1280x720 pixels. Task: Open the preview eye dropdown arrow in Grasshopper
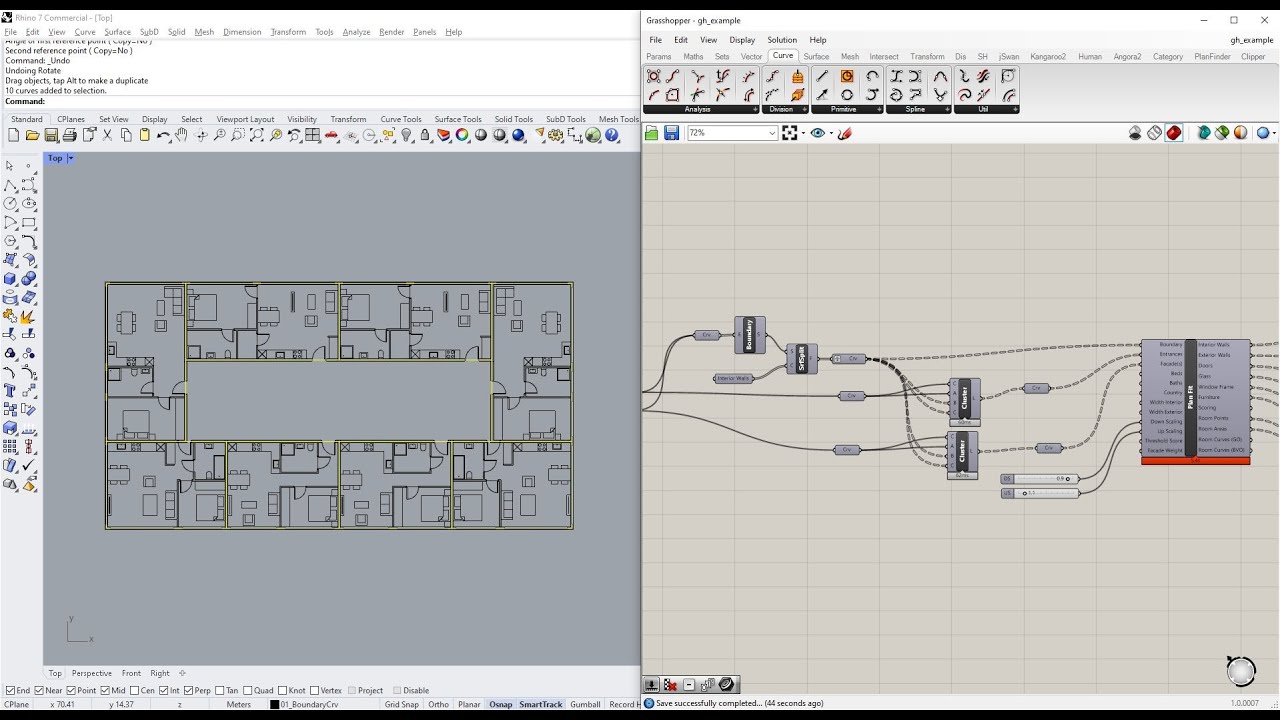[830, 133]
